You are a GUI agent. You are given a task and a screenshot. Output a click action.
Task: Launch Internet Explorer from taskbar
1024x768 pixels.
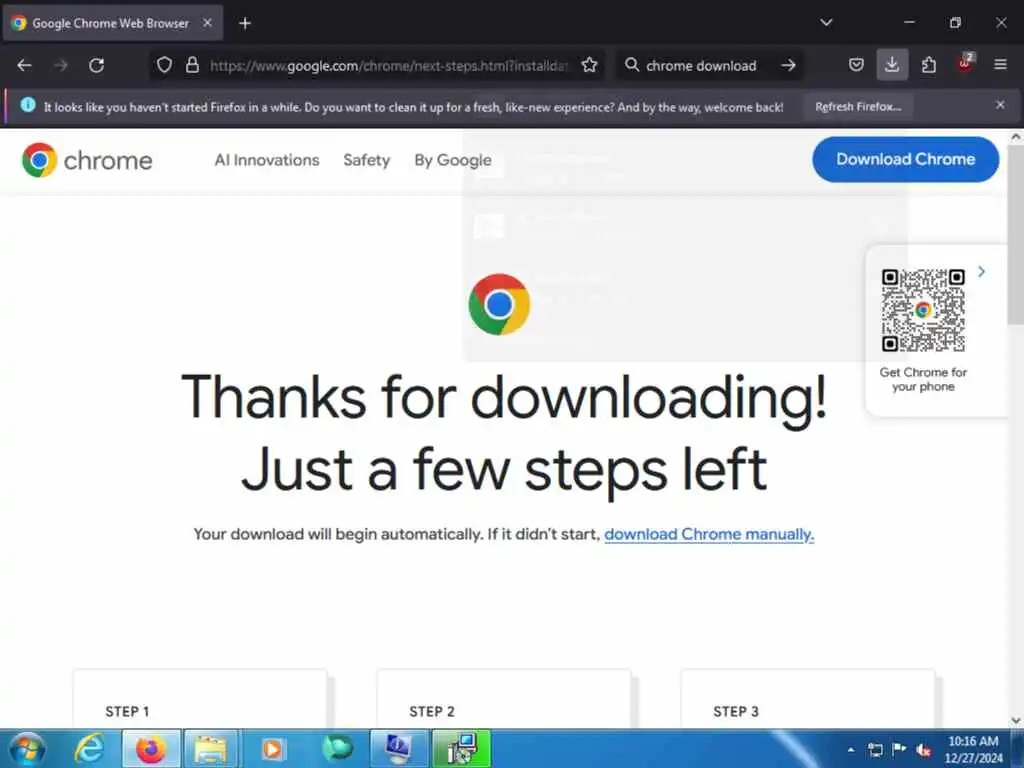90,748
